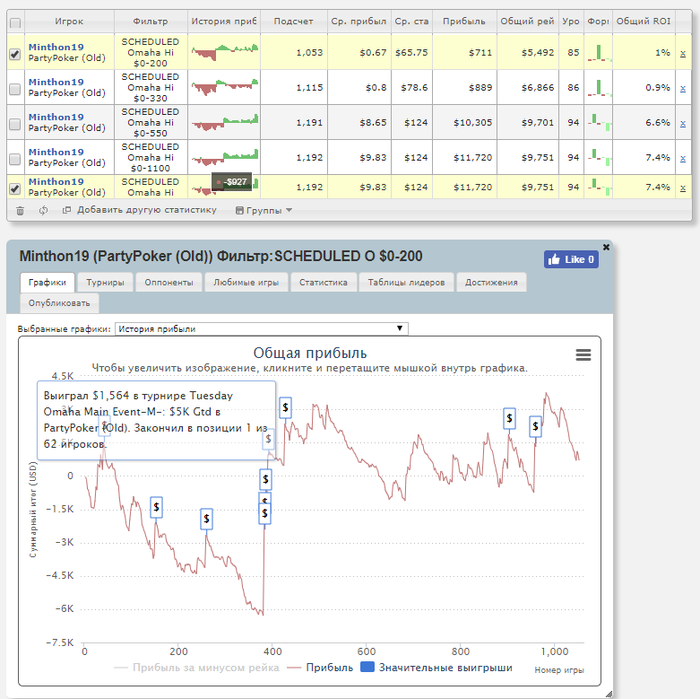Sort by the Общий рейк column header
This screenshot has height=699, width=700.
point(527,21)
